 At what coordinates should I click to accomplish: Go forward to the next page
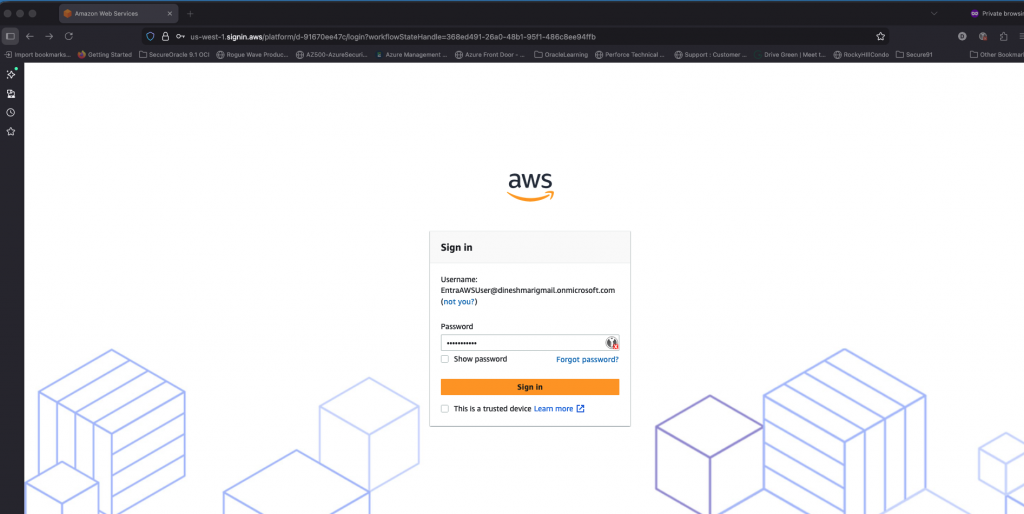click(49, 37)
